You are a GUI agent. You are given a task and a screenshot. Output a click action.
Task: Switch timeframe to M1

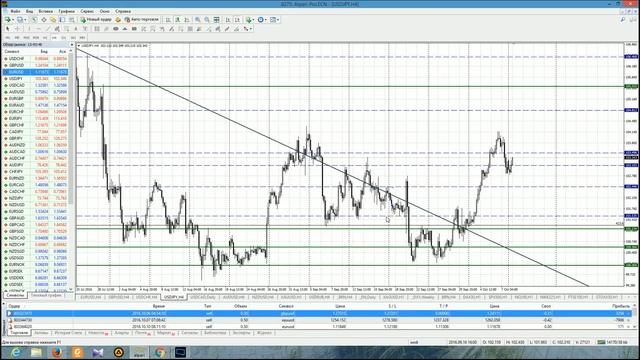(8, 38)
